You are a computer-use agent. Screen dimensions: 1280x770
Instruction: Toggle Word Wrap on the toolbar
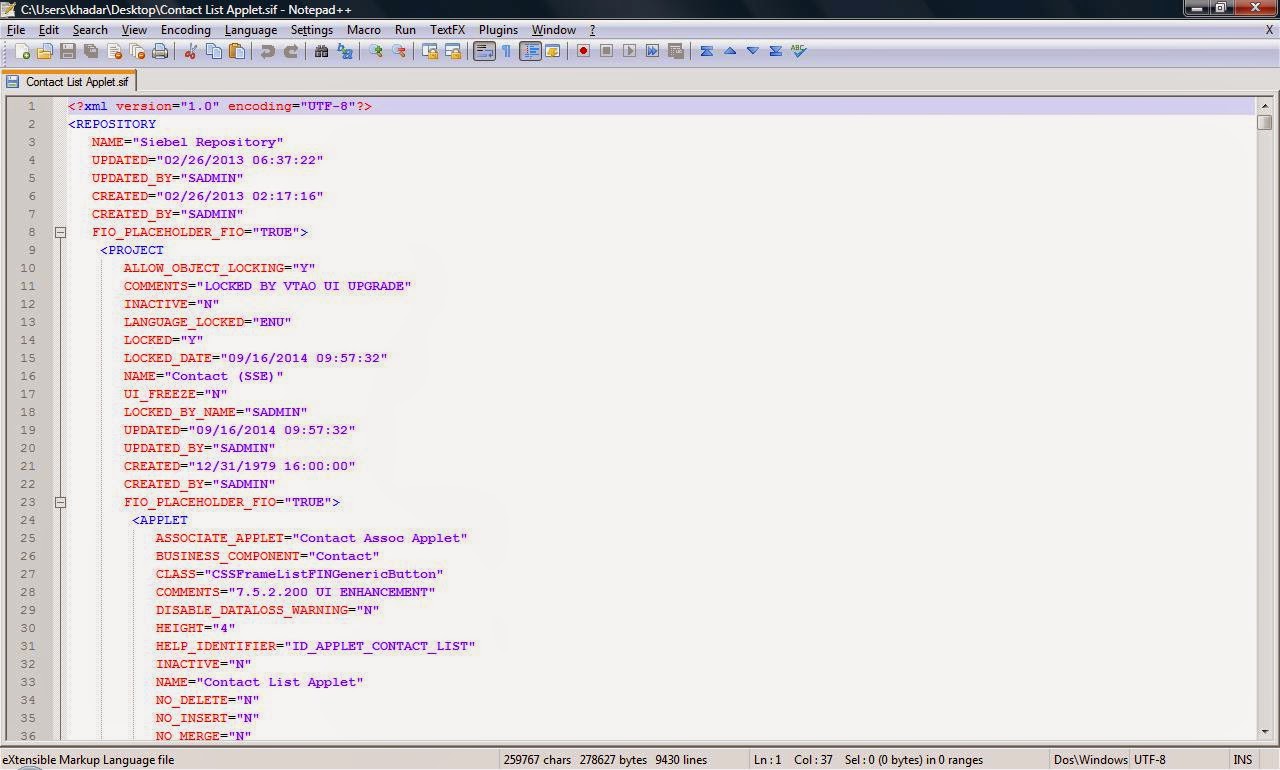tap(483, 51)
